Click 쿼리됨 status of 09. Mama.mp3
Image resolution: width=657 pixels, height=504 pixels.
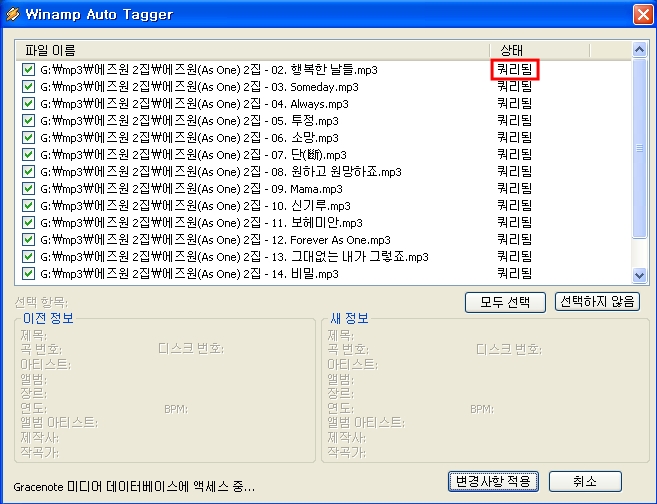point(515,188)
